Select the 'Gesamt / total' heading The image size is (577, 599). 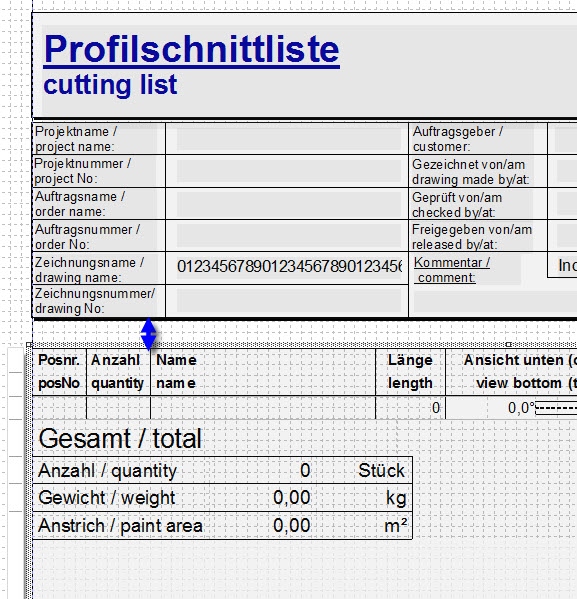click(x=120, y=439)
